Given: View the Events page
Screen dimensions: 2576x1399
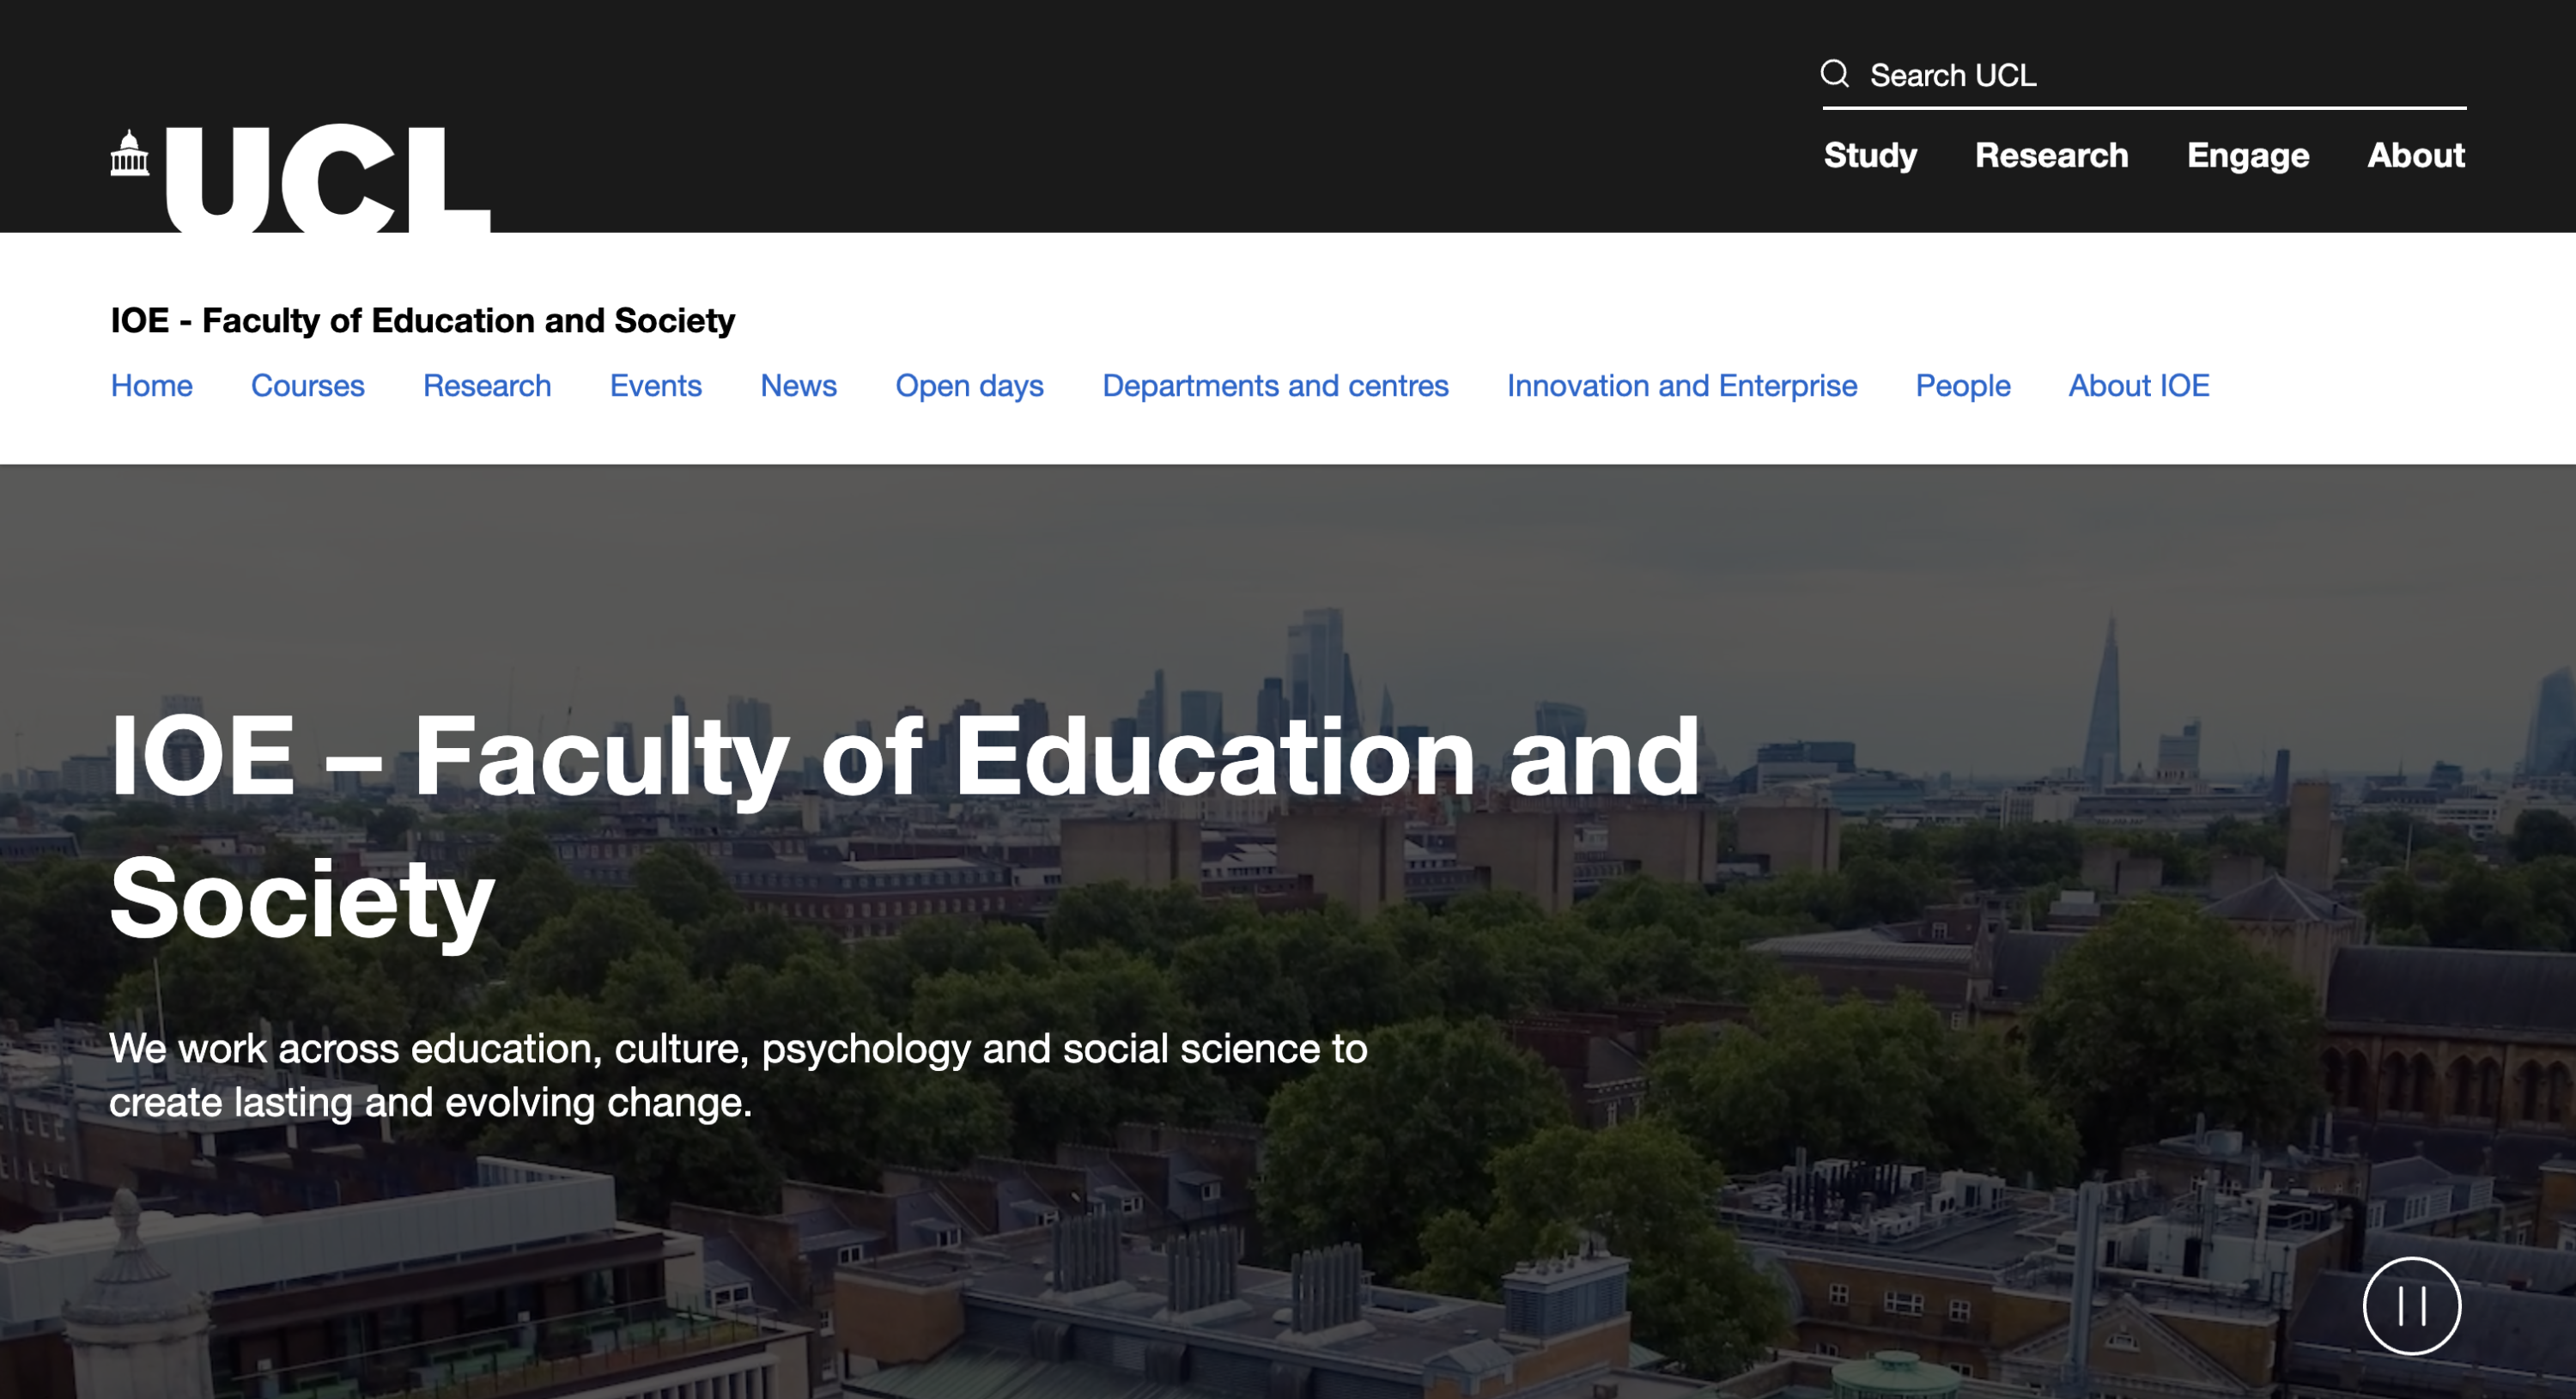Looking at the screenshot, I should [655, 386].
